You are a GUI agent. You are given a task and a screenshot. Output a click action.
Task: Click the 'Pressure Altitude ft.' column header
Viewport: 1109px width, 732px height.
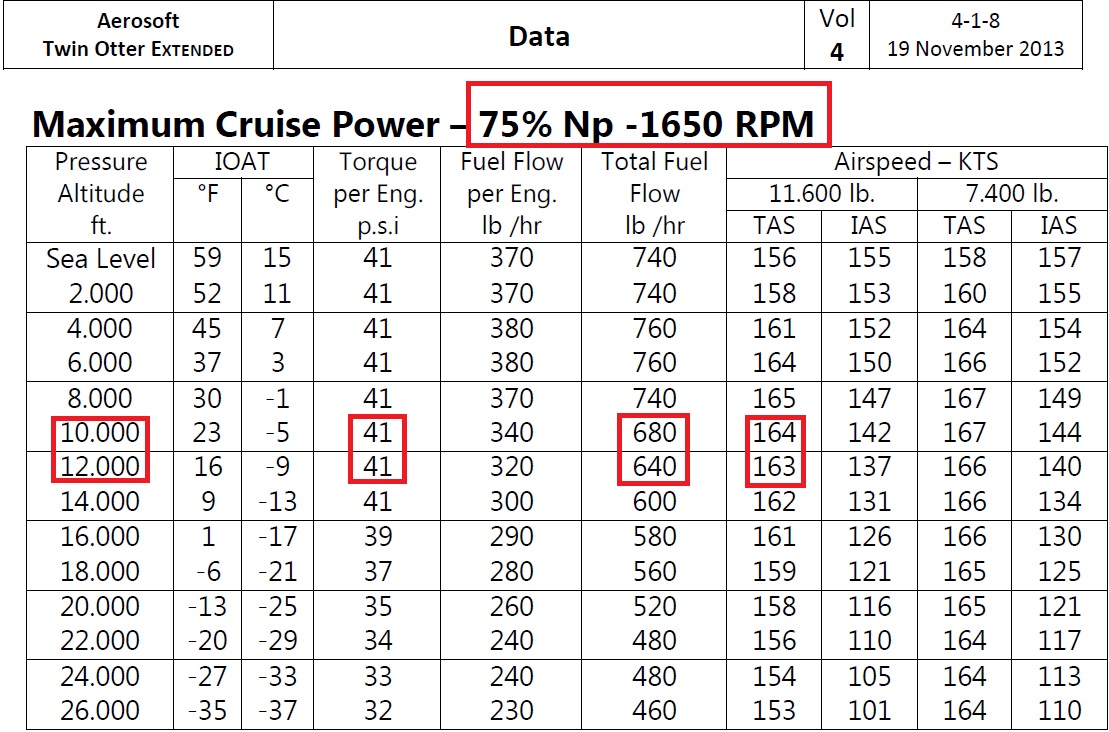(x=100, y=194)
